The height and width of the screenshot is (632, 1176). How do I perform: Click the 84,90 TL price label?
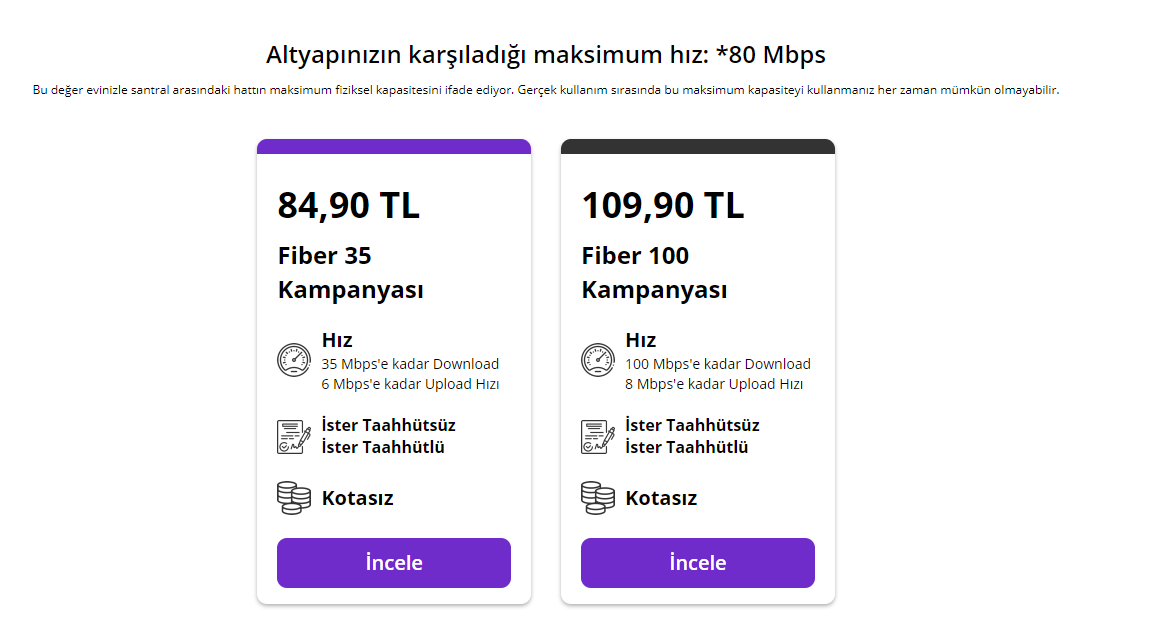coord(349,206)
